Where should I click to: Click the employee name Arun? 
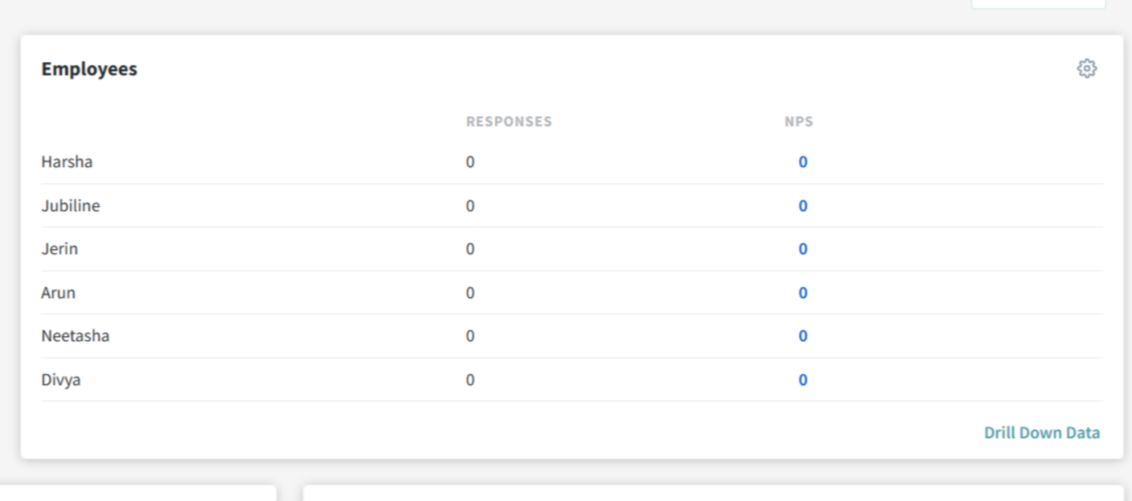(58, 293)
